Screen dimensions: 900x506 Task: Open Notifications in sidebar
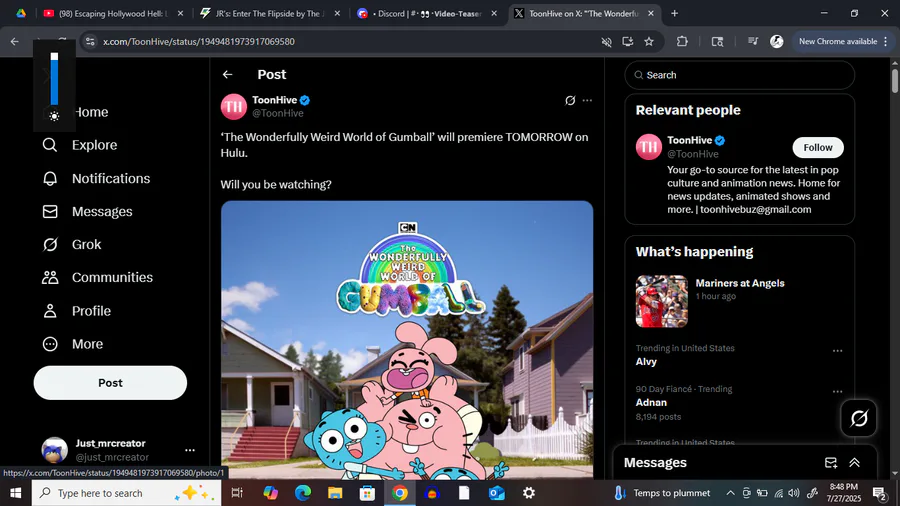coord(96,178)
